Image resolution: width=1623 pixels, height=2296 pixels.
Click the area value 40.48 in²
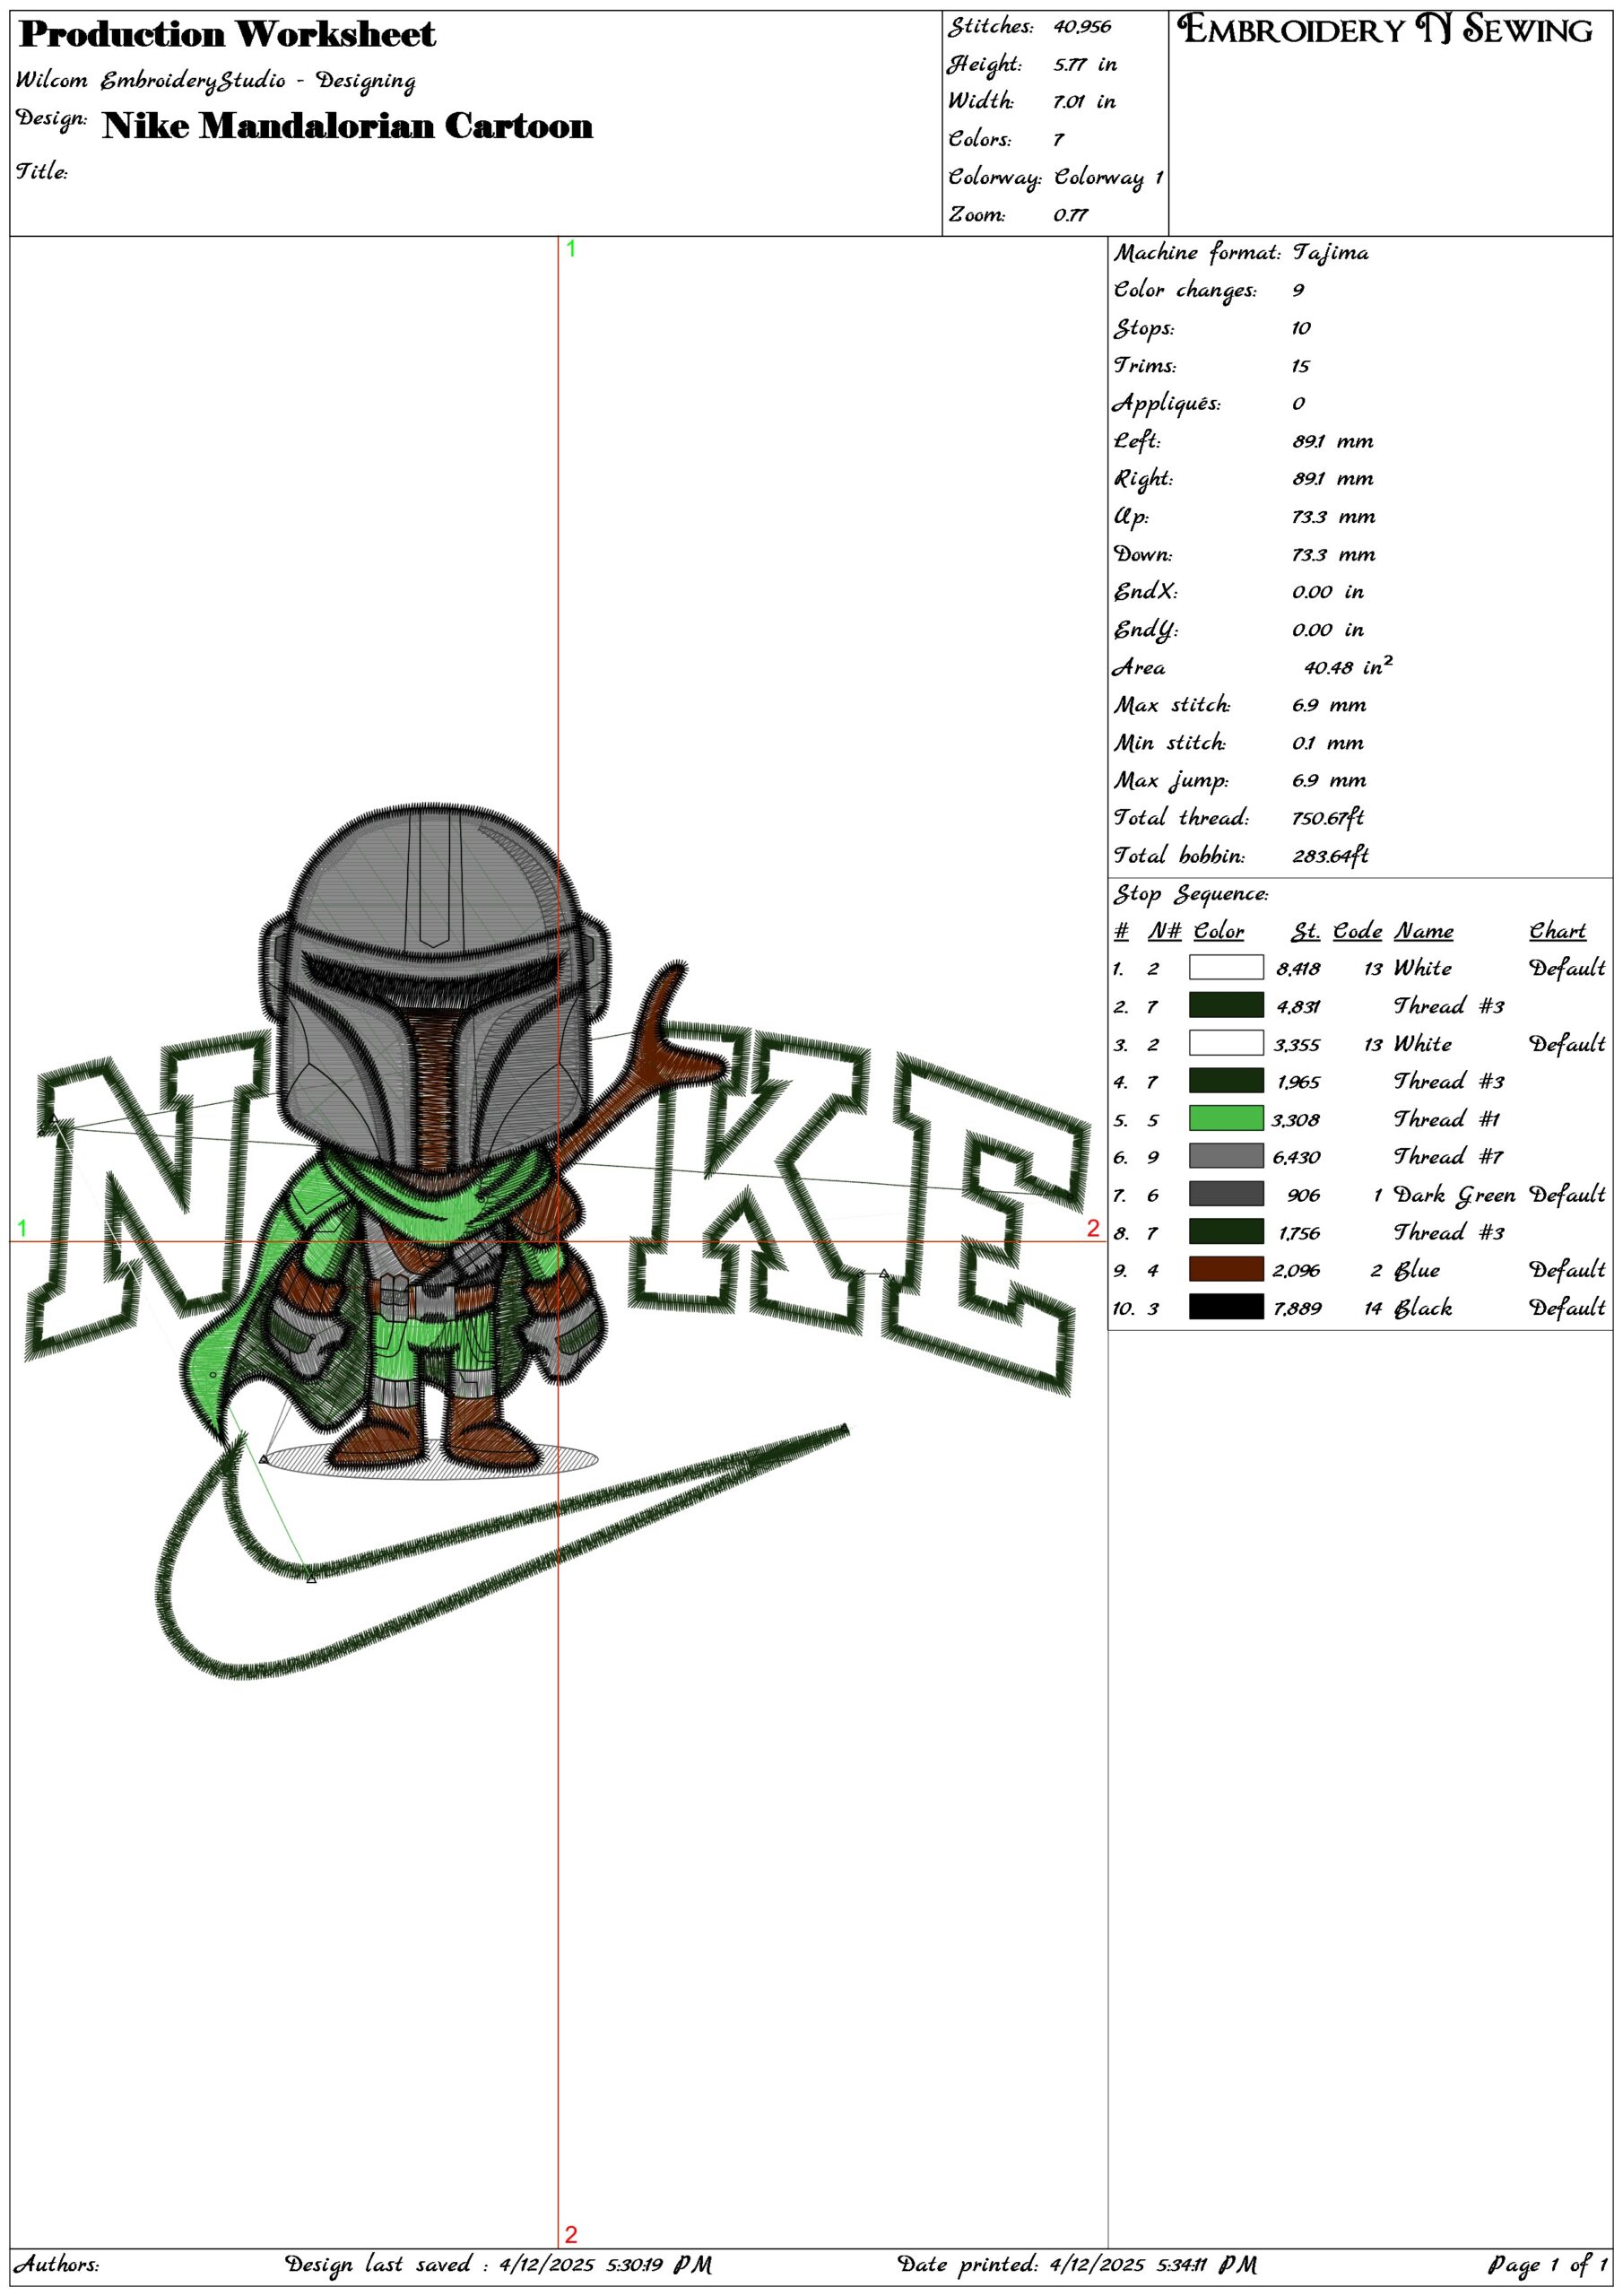[1348, 666]
